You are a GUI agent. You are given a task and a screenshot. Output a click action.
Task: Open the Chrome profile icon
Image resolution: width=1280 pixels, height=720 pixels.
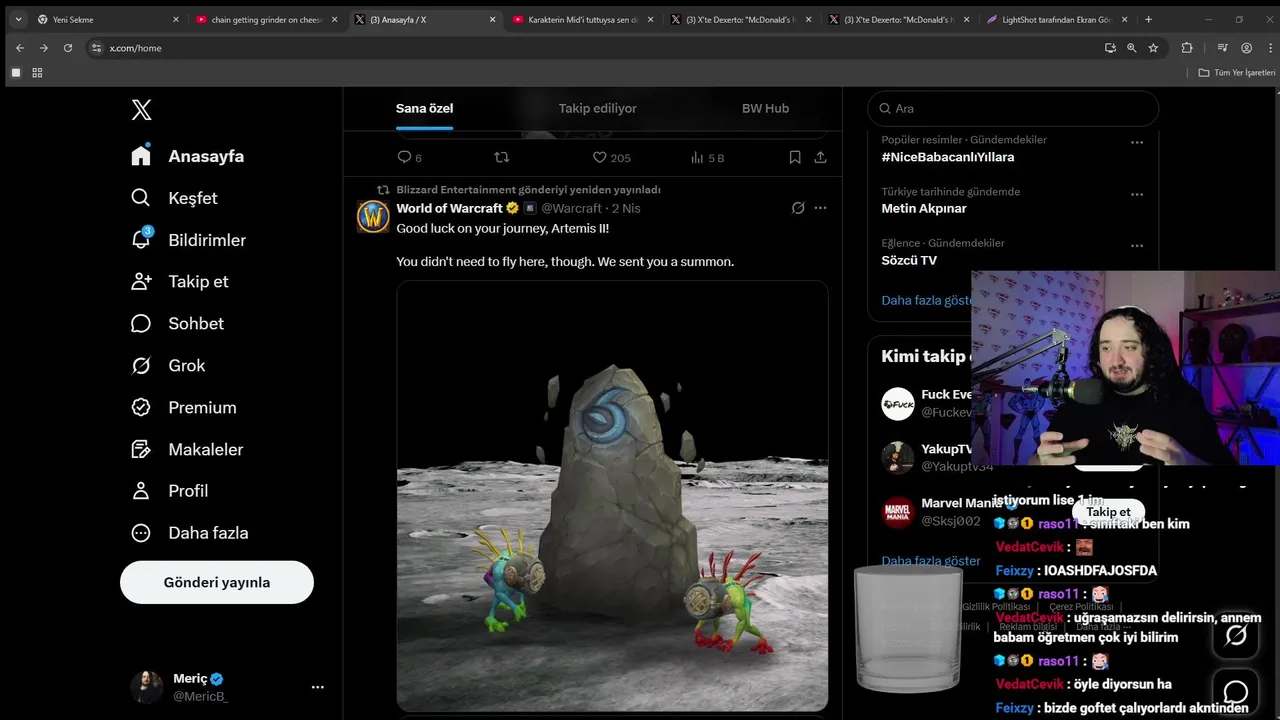[x=1246, y=48]
